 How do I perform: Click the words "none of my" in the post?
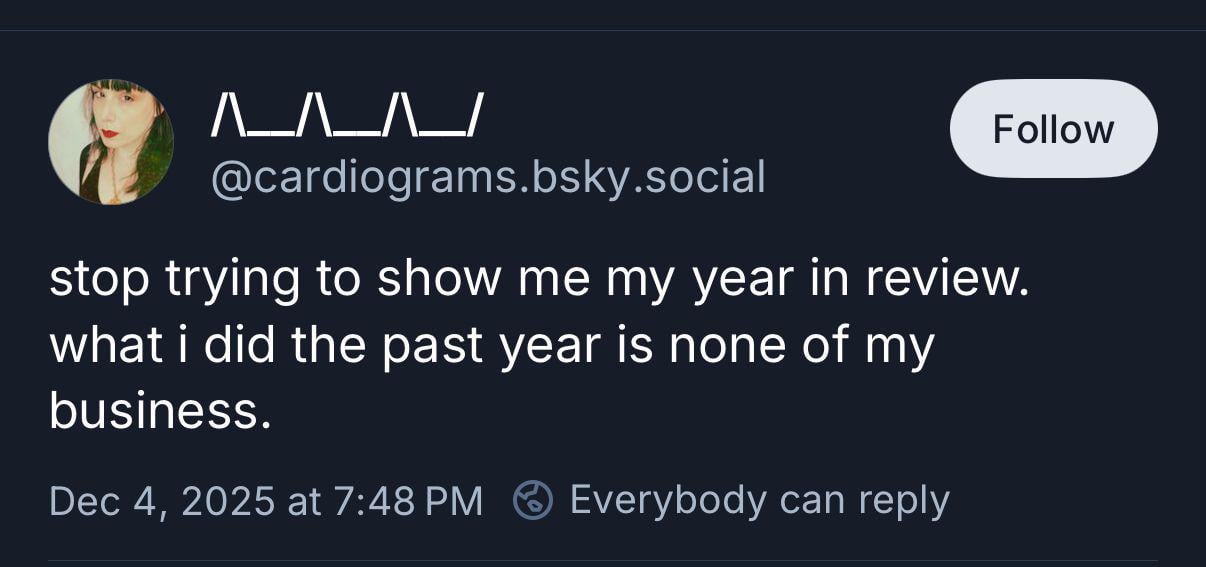tap(800, 346)
